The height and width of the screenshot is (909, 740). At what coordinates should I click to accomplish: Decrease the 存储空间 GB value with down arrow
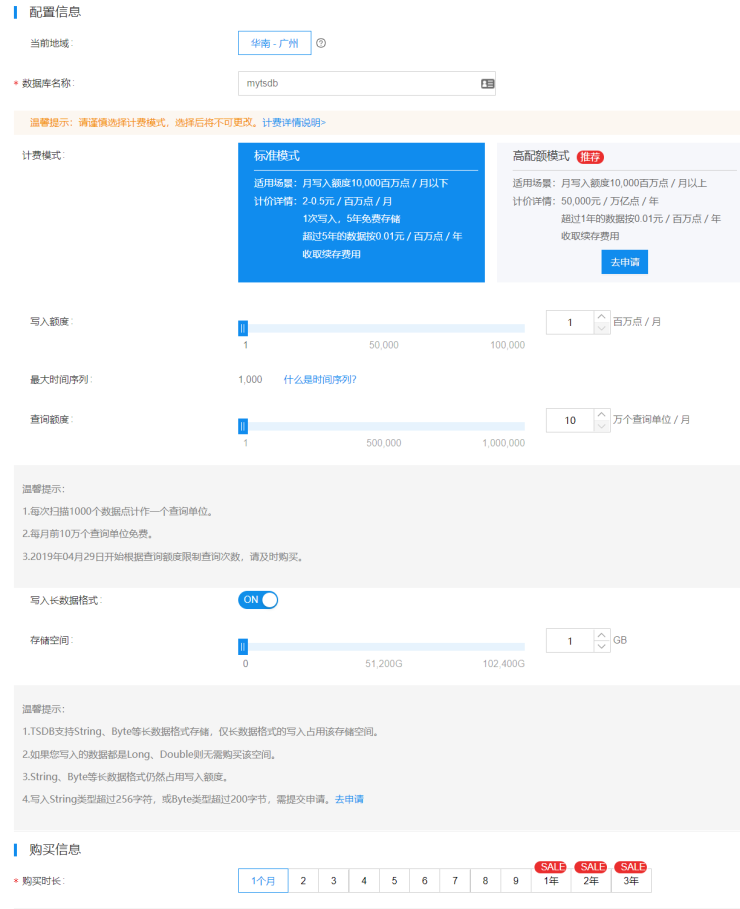click(602, 646)
